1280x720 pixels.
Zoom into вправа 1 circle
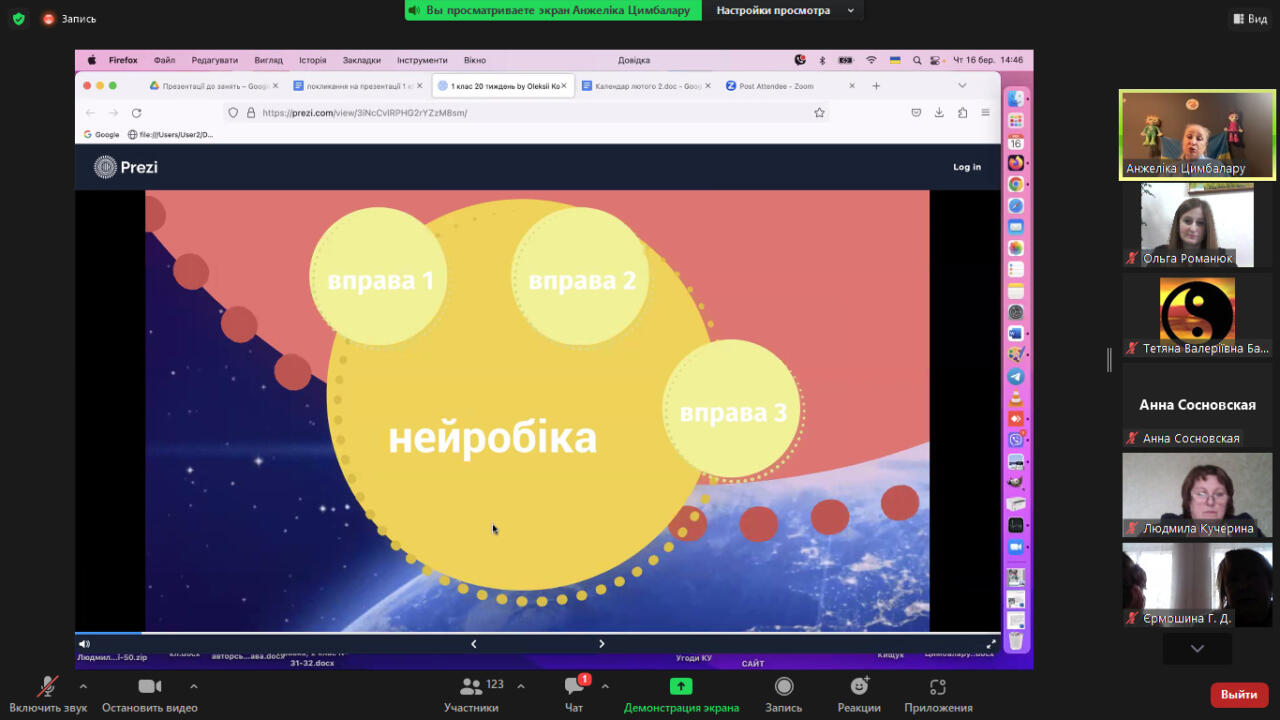coord(379,278)
